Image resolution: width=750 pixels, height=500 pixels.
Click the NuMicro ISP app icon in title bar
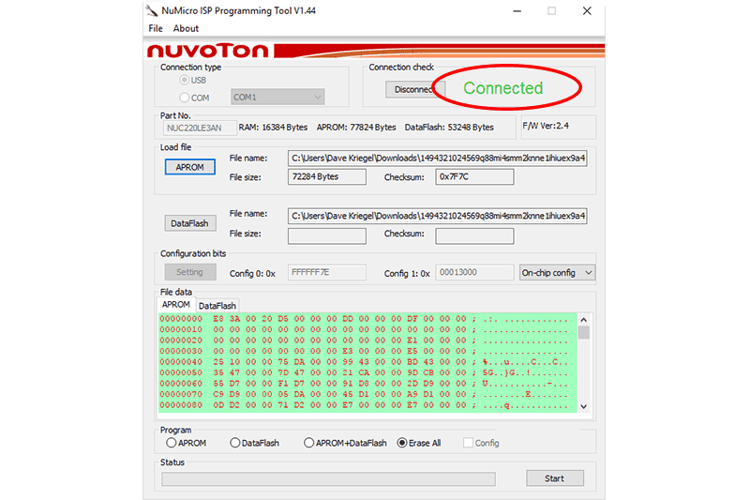click(x=152, y=11)
